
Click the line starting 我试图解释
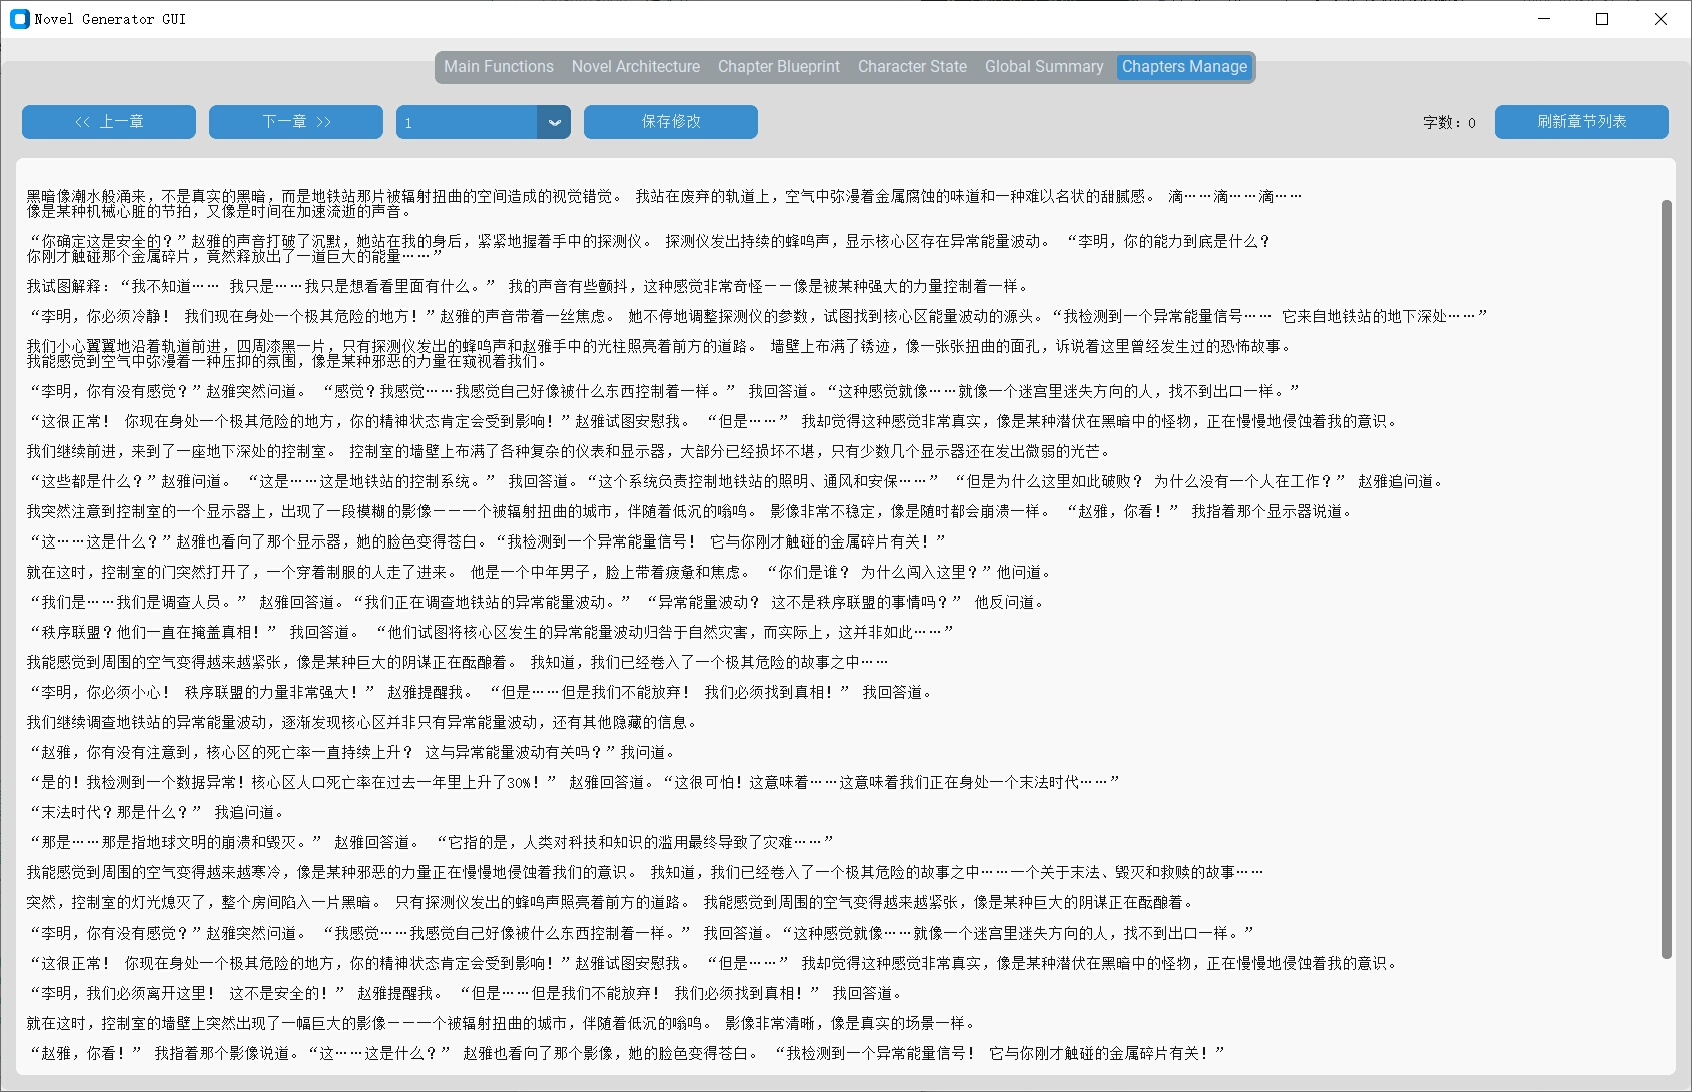click(x=527, y=287)
